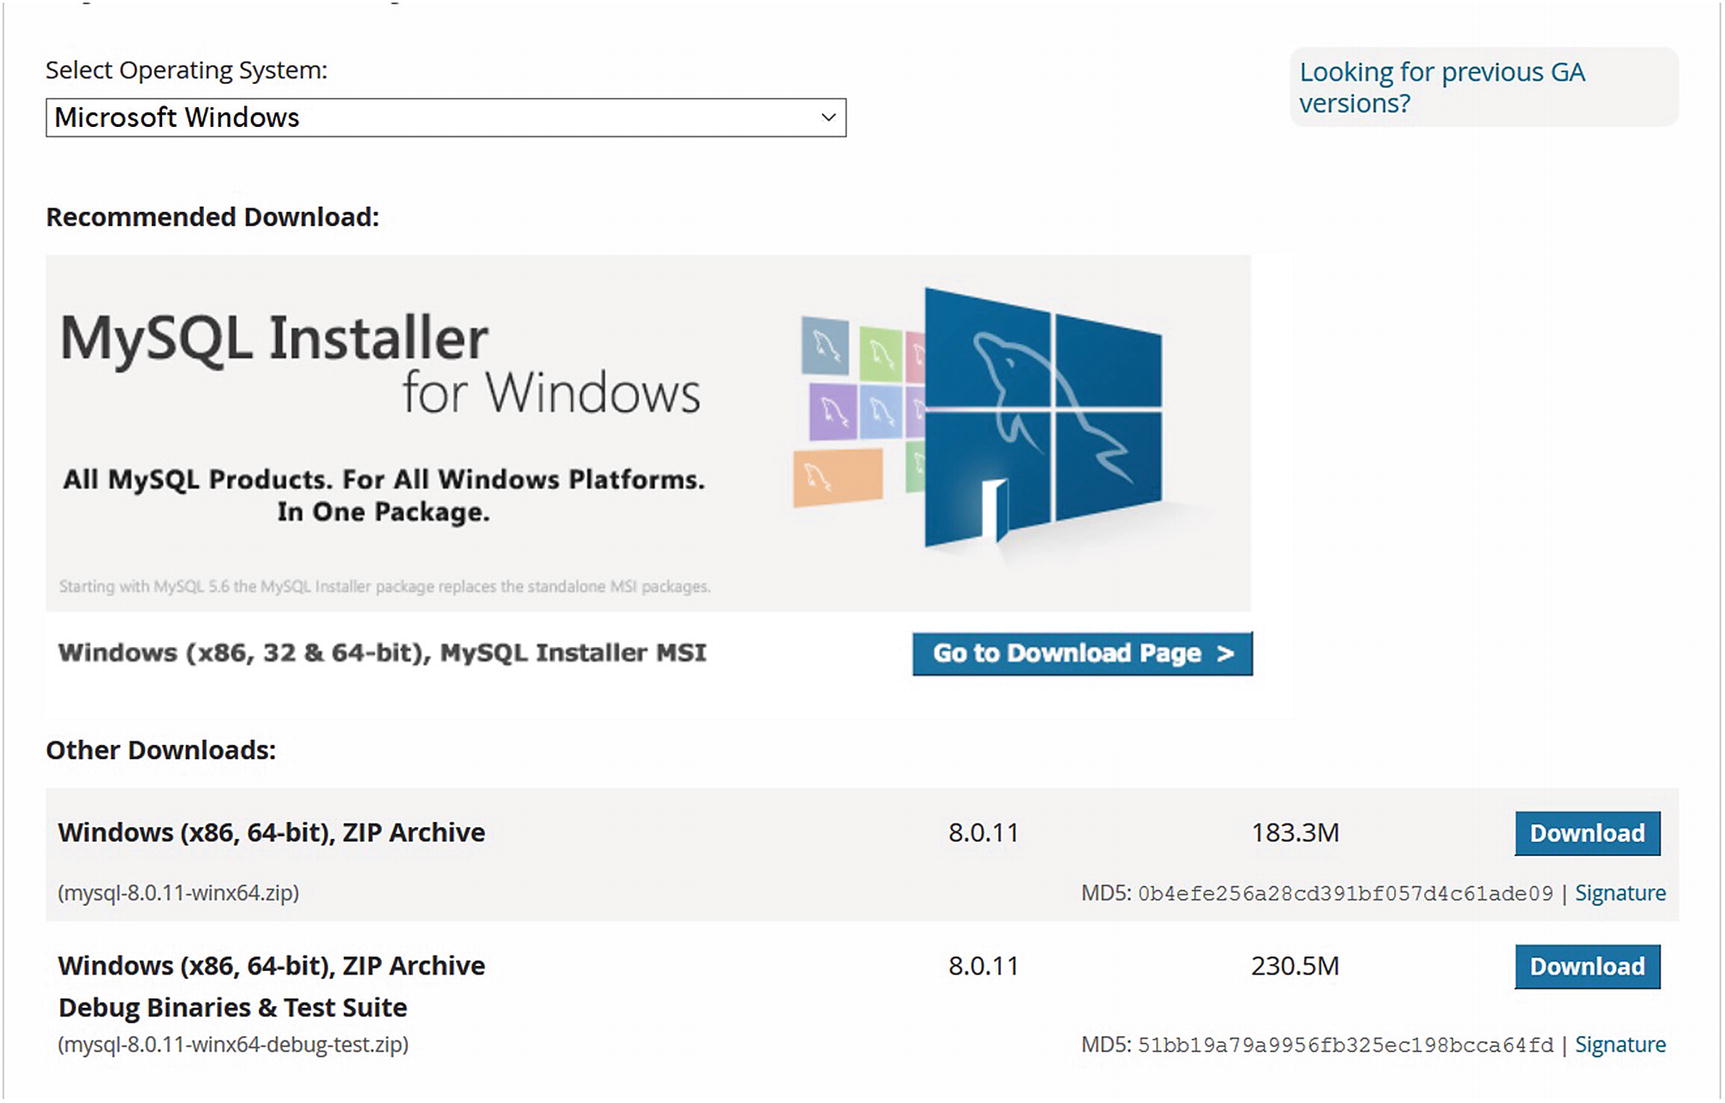Click filename (mysql-8.0.11-winx64-debug-test.zip)

[x=233, y=1044]
